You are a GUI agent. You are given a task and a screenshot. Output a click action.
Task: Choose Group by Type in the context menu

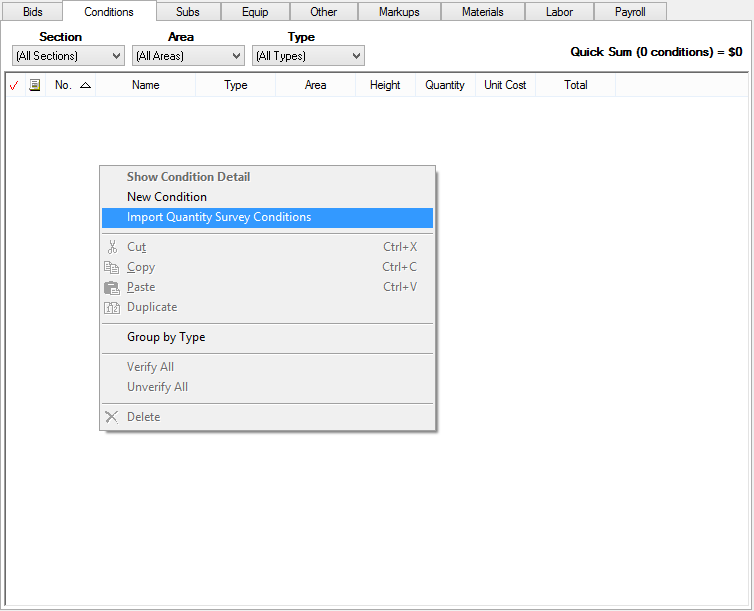(x=267, y=337)
